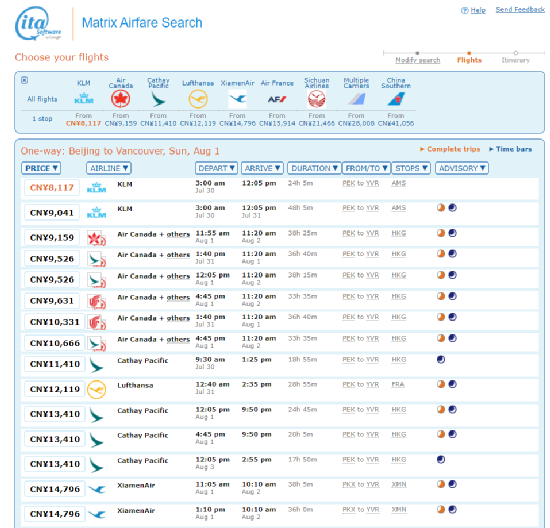Viewport: 550px width, 528px height.
Task: Select the Sichuan Airlines logo in matrix
Action: 316,99
